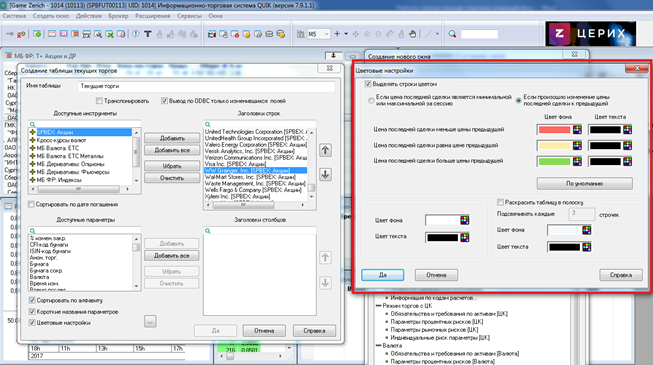Open palette for red background color picker
This screenshot has height=365, width=653.
577,130
